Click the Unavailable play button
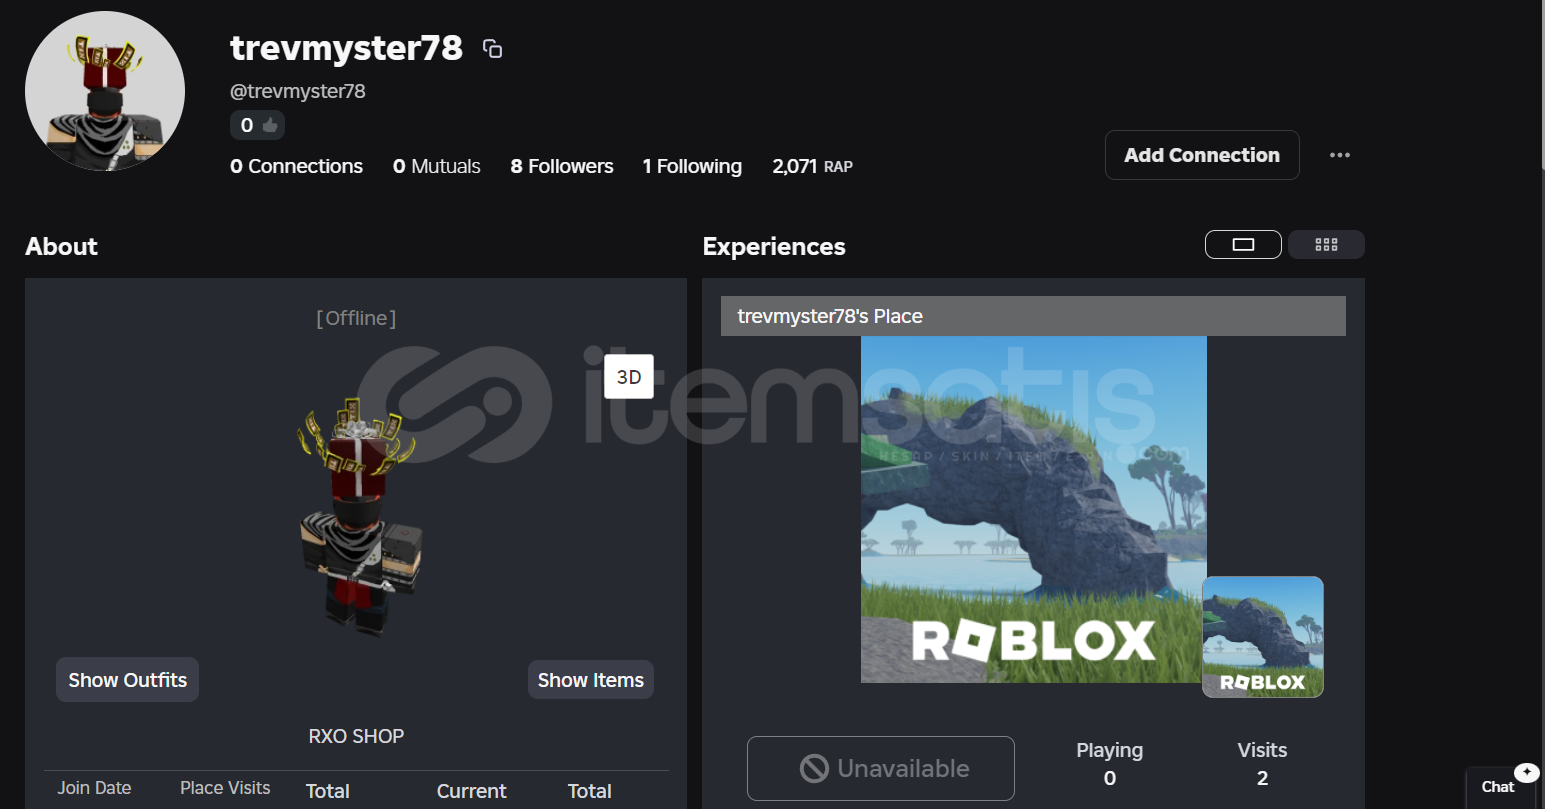The height and width of the screenshot is (809, 1545). (x=881, y=768)
